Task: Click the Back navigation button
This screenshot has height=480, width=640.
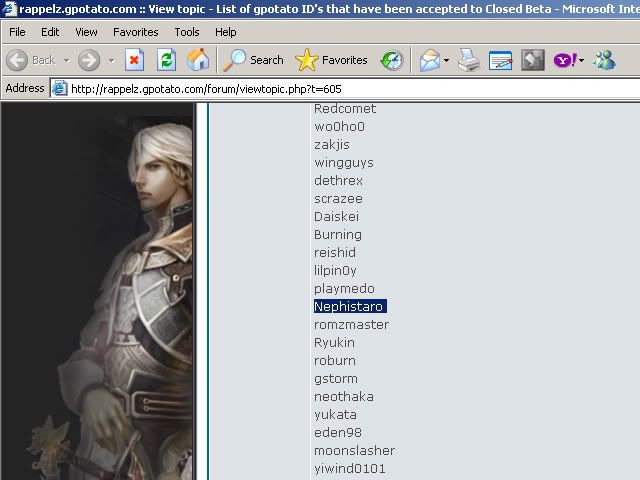Action: coord(30,60)
